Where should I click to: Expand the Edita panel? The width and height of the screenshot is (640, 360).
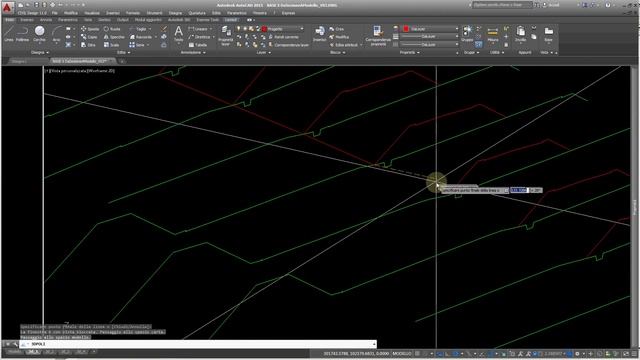pyautogui.click(x=123, y=52)
